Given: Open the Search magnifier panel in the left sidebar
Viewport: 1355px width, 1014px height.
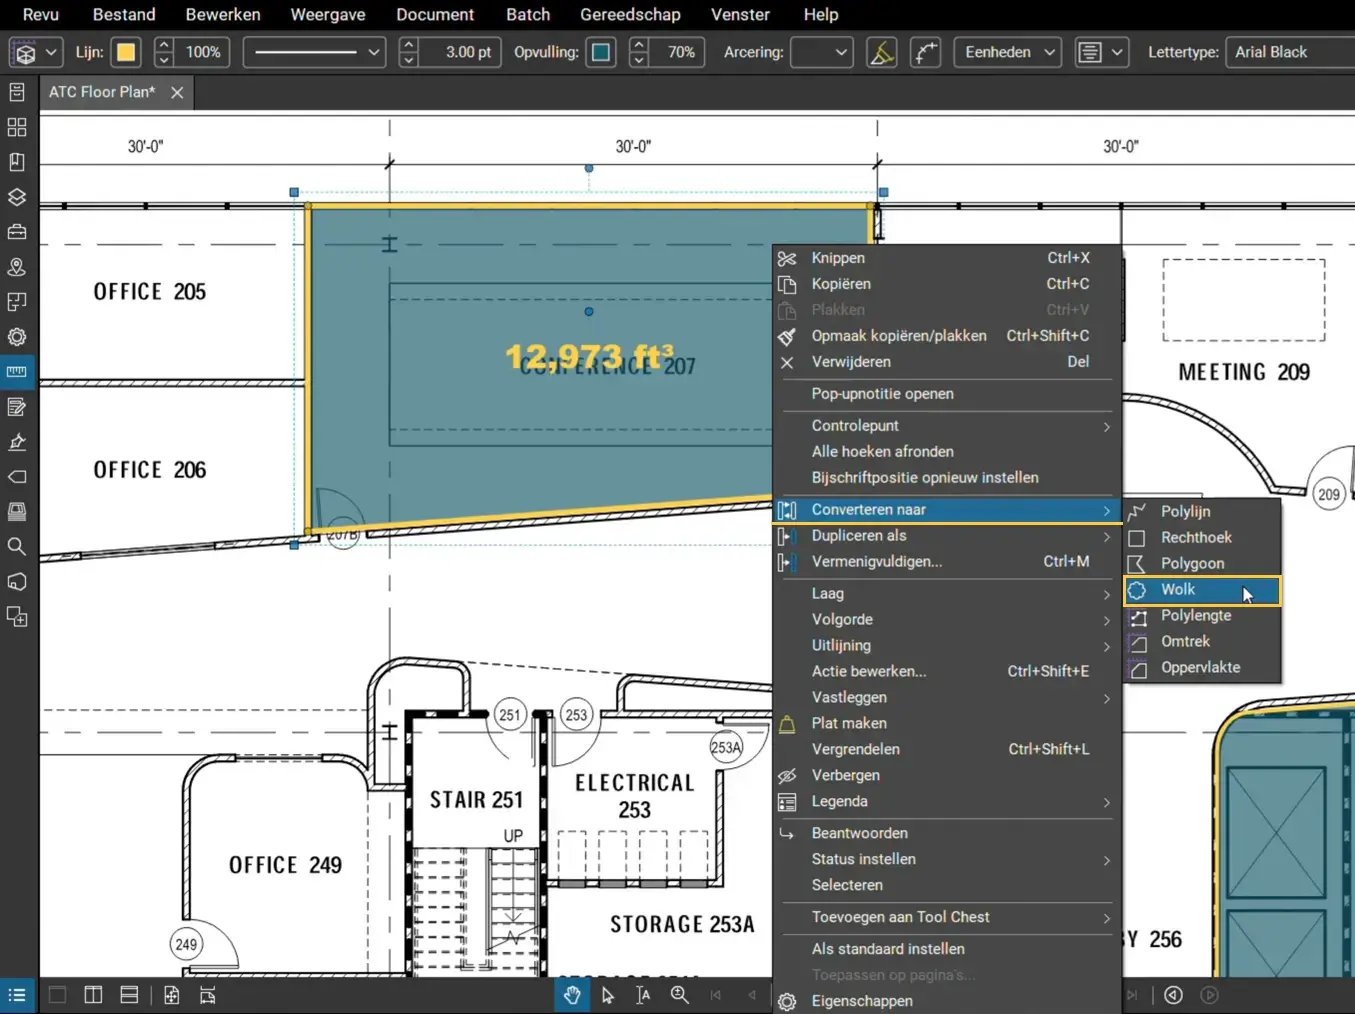Looking at the screenshot, I should (x=17, y=547).
